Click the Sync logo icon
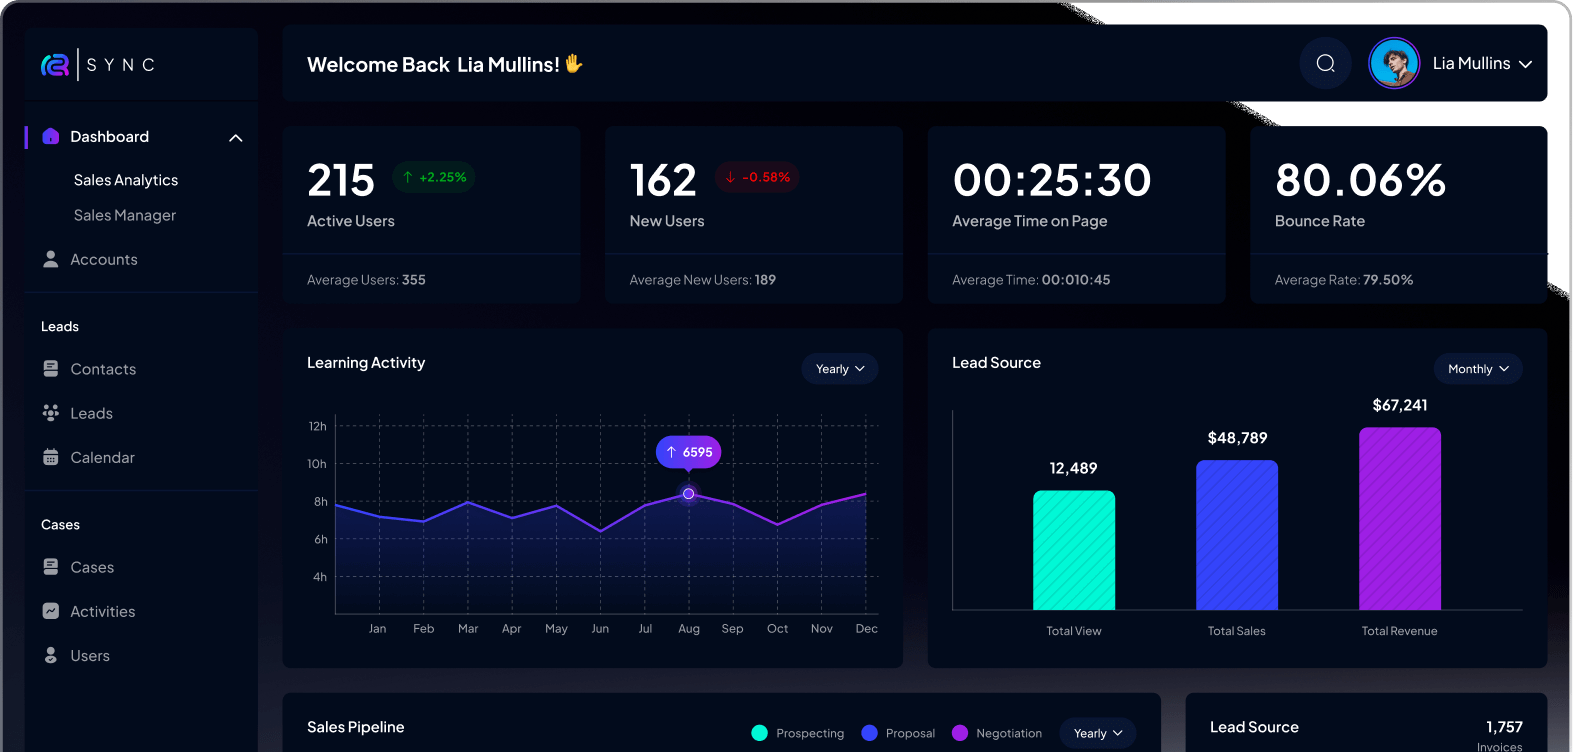1573x752 pixels. point(55,65)
